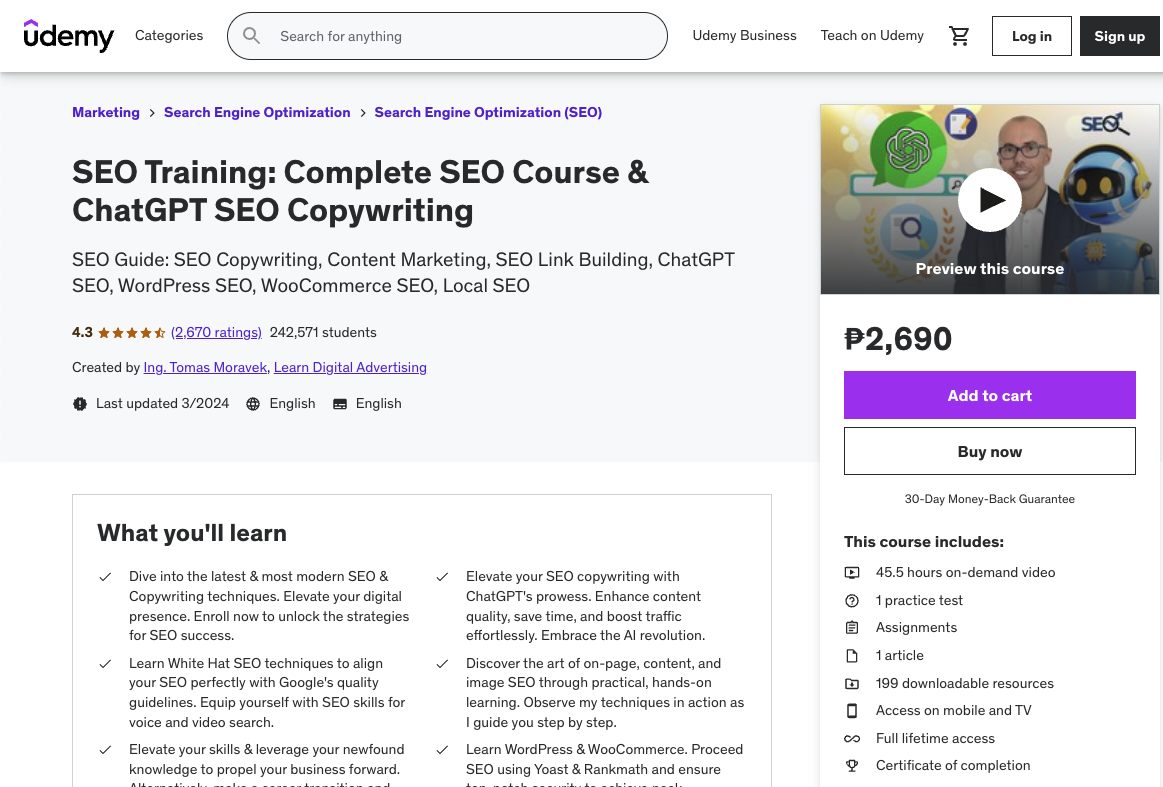Click the ₱2,690 price

click(898, 339)
